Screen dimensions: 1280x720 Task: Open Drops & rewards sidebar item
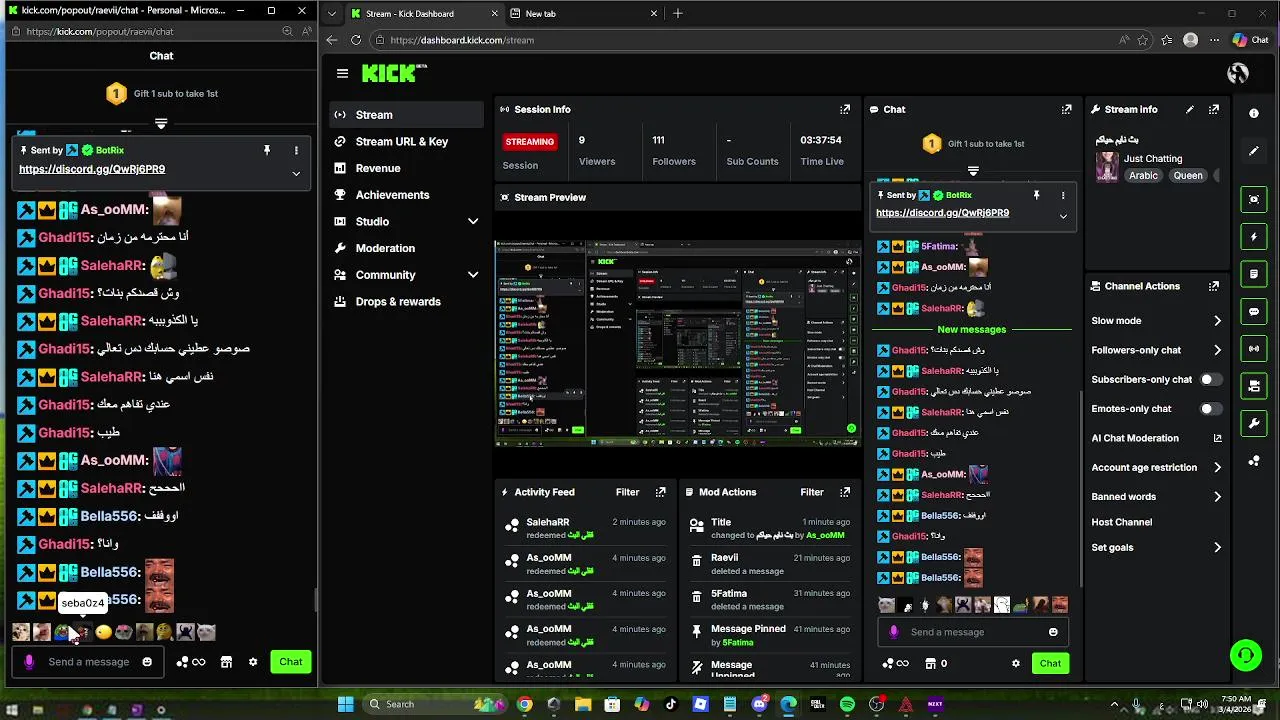point(406,301)
